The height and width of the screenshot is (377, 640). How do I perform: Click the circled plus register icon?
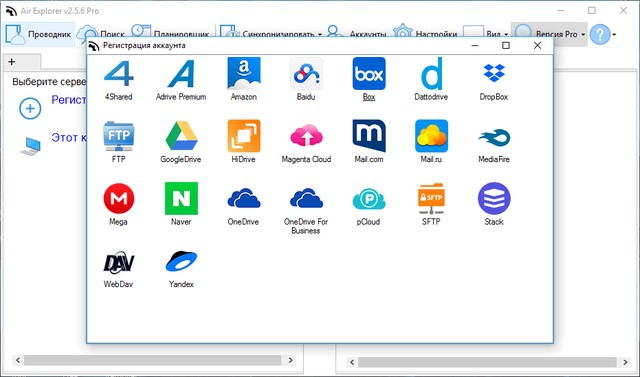tap(30, 109)
